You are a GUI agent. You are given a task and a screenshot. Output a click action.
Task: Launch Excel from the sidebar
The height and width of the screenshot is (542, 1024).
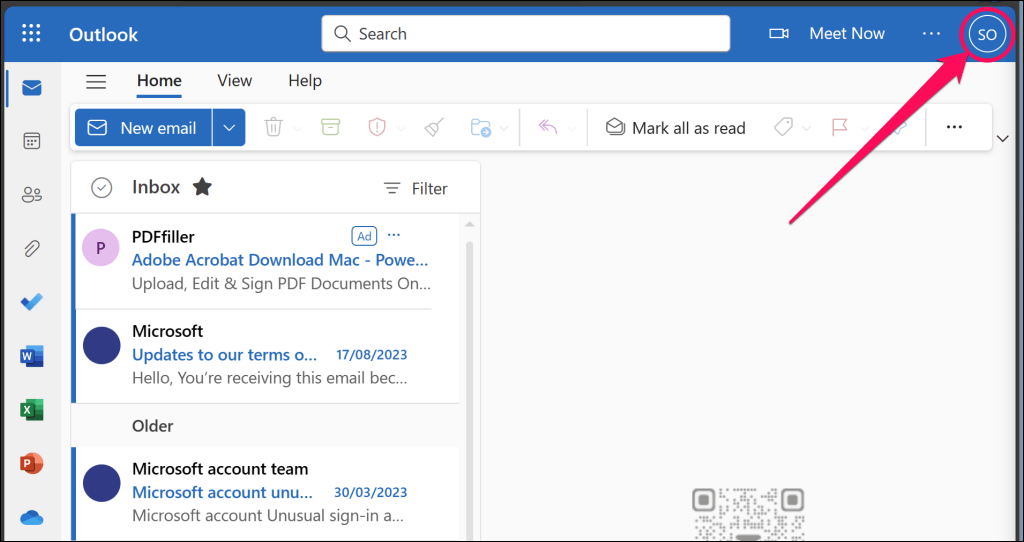tap(31, 410)
